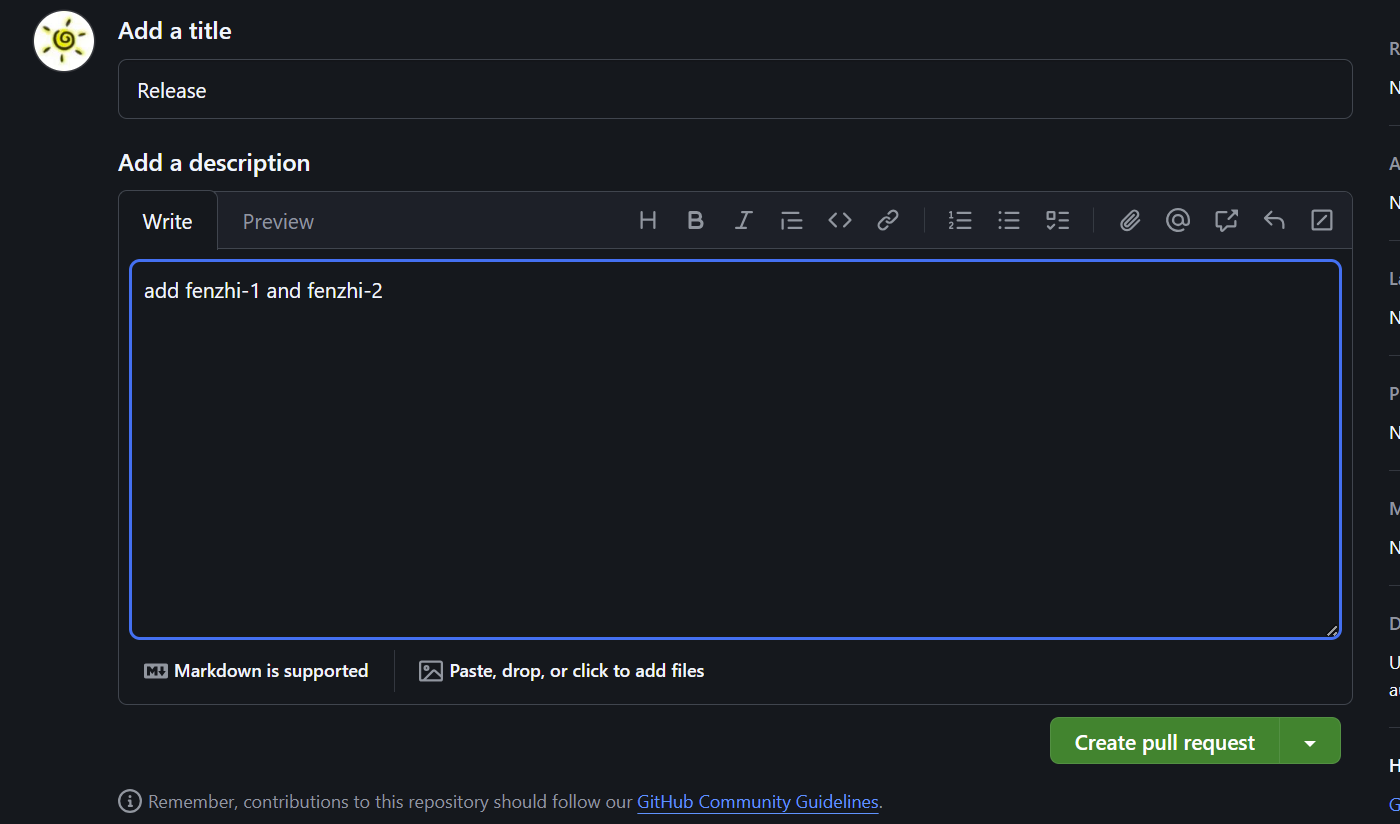This screenshot has width=1400, height=824.
Task: Insert a quote block
Action: click(791, 220)
